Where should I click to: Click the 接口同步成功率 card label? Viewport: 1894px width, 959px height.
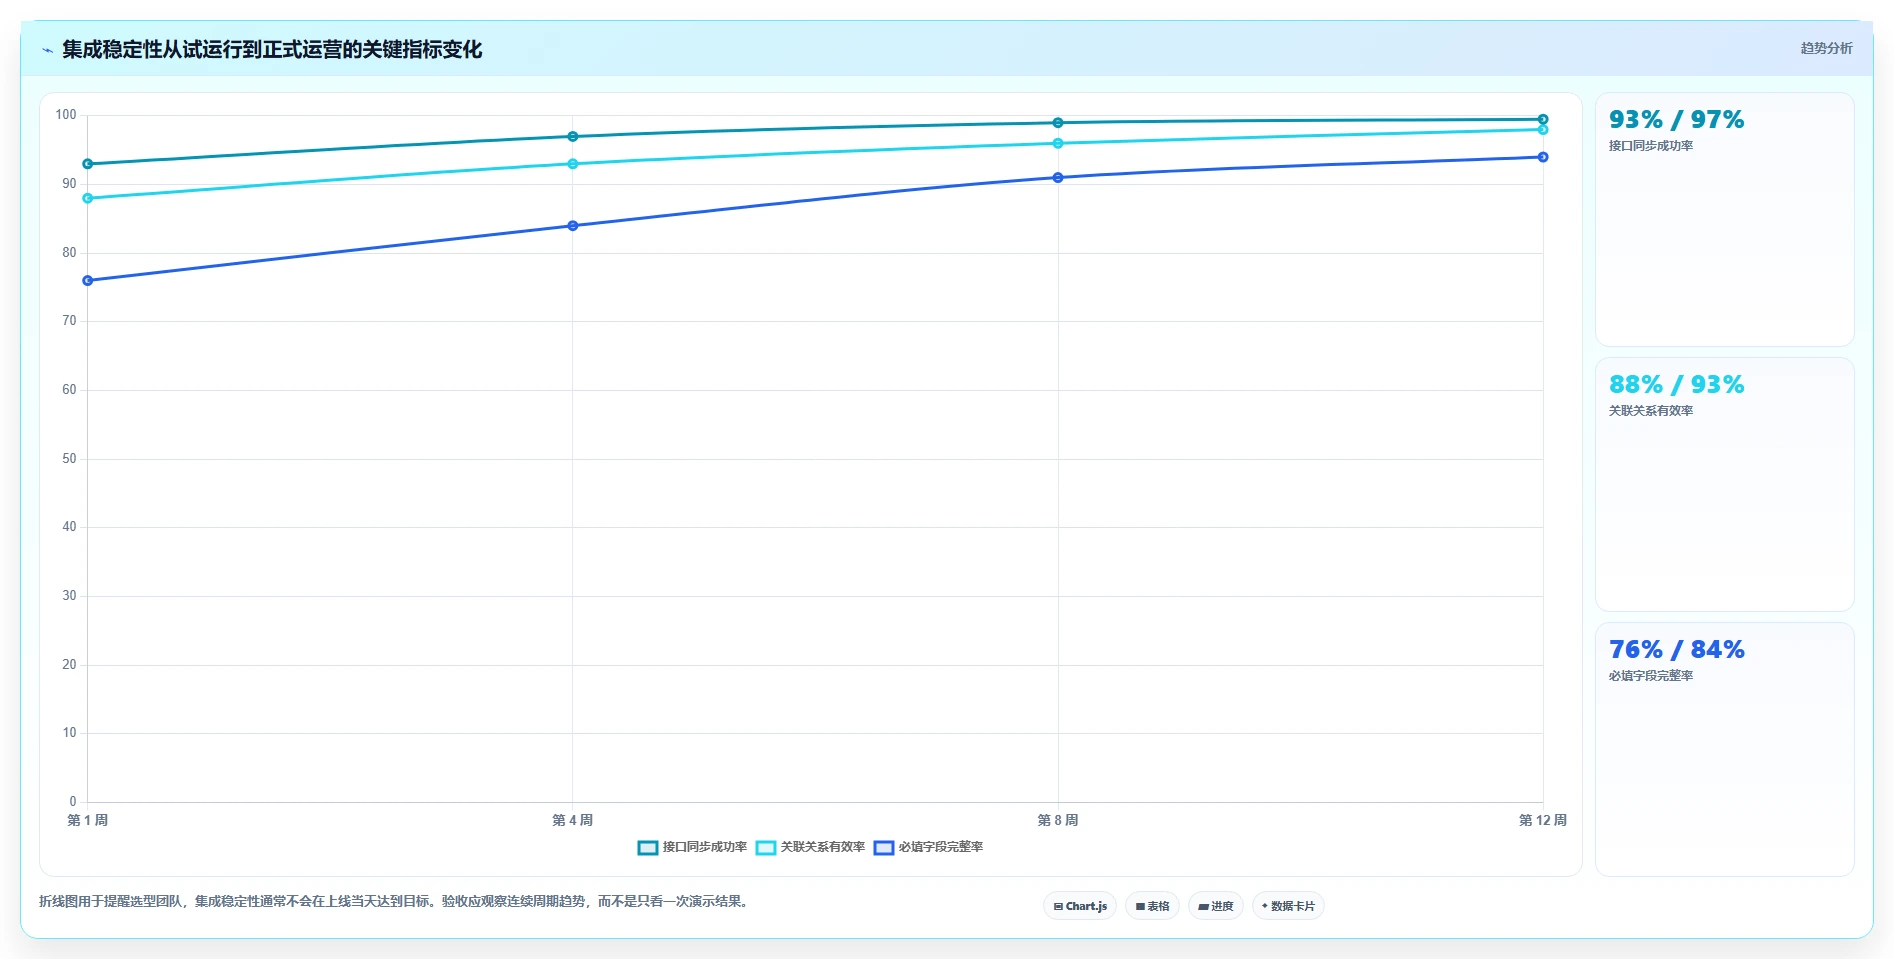click(1650, 146)
